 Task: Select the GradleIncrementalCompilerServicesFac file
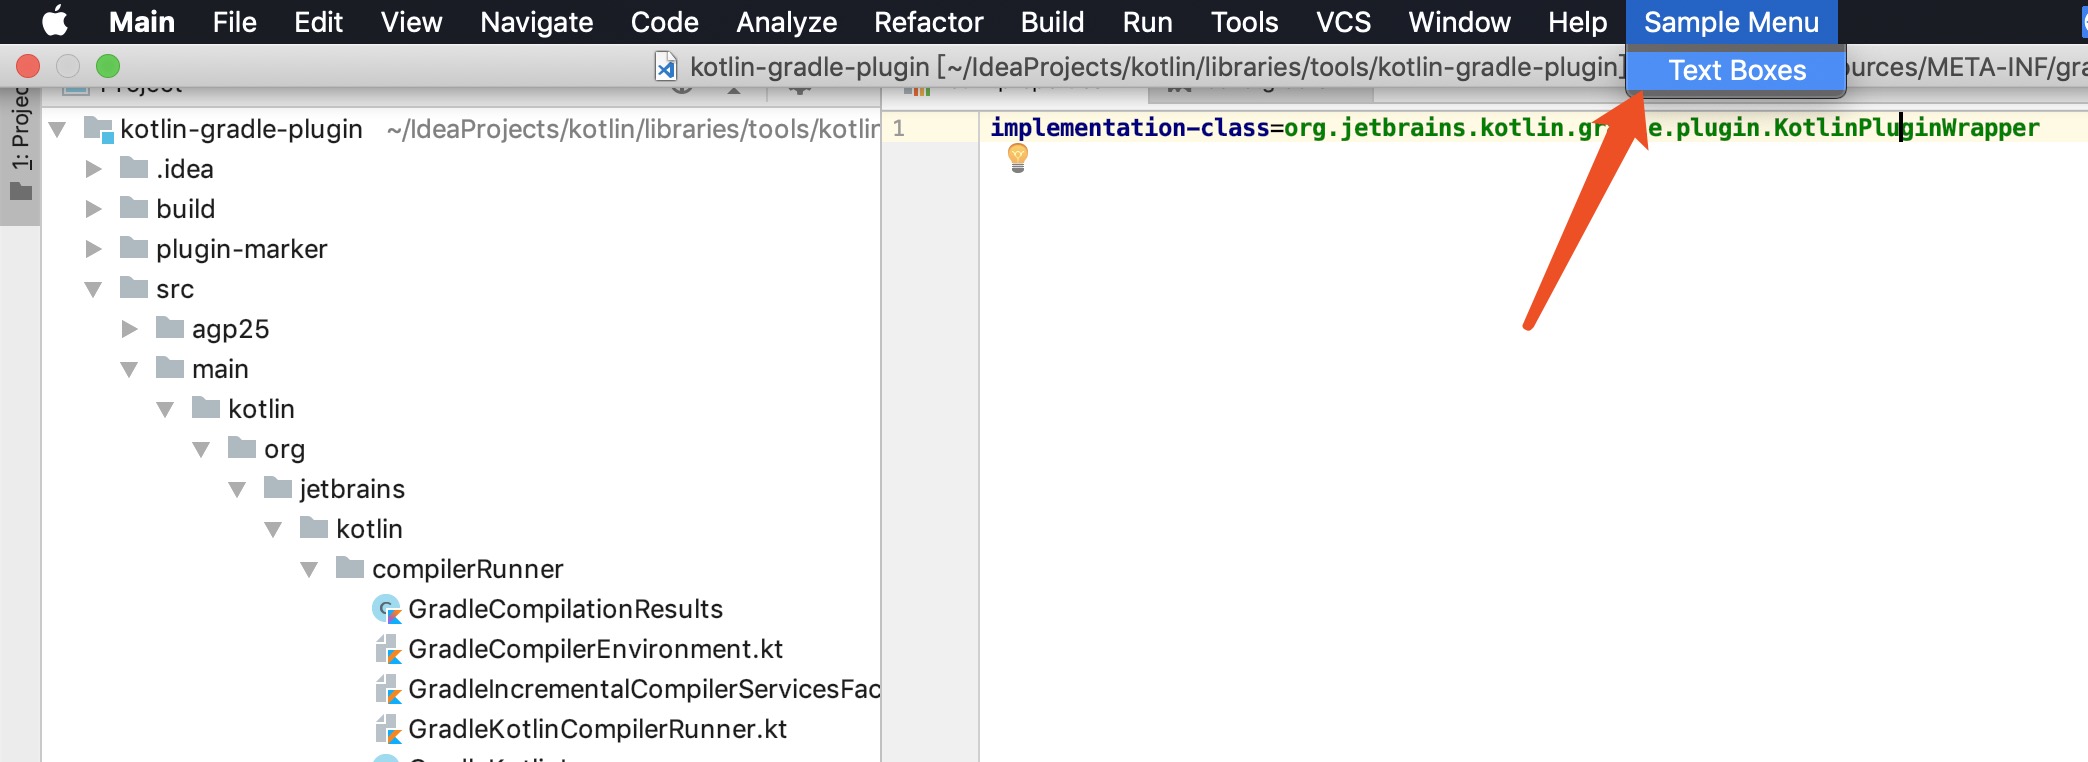[643, 689]
